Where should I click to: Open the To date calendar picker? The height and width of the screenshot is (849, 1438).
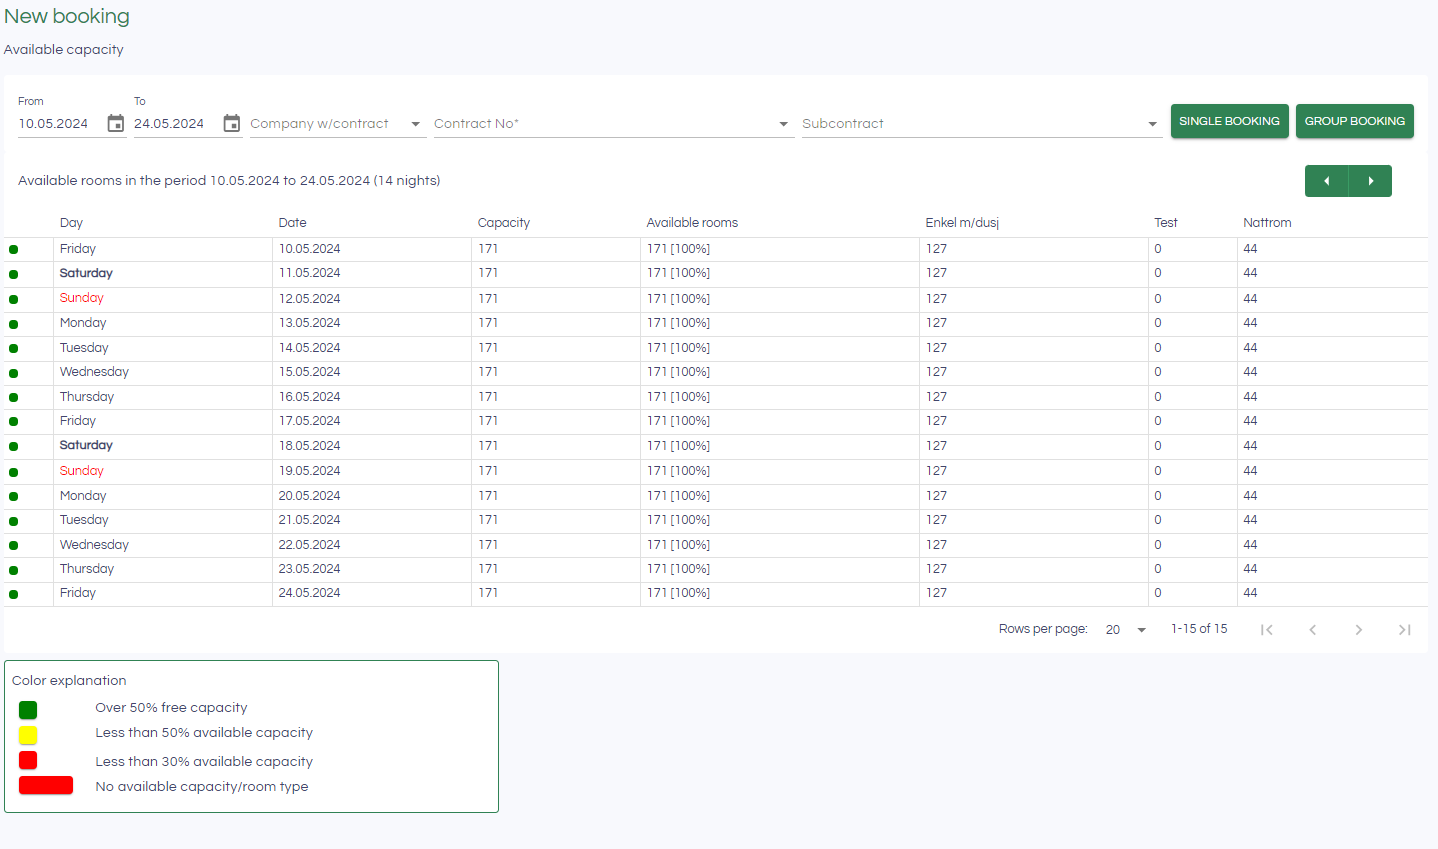(x=232, y=124)
